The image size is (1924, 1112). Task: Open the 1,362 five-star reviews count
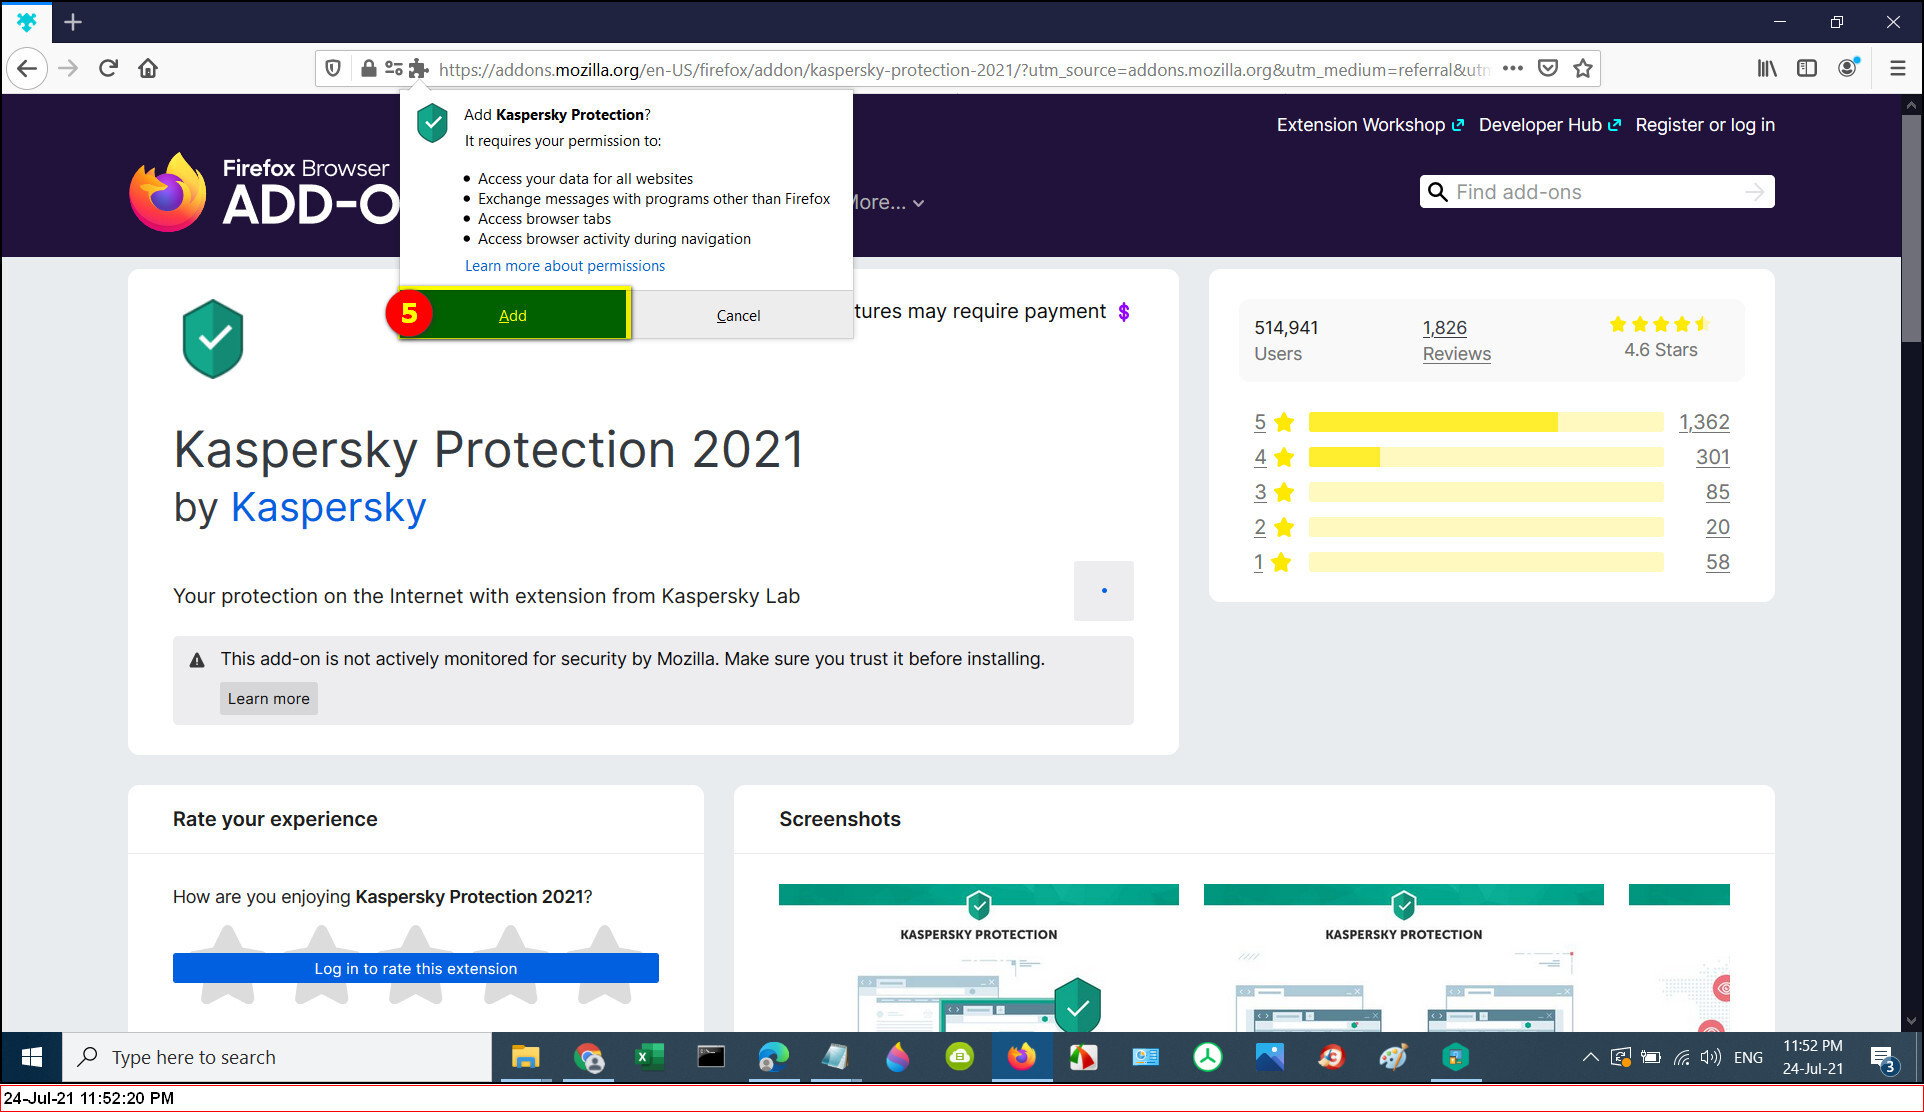click(1703, 422)
